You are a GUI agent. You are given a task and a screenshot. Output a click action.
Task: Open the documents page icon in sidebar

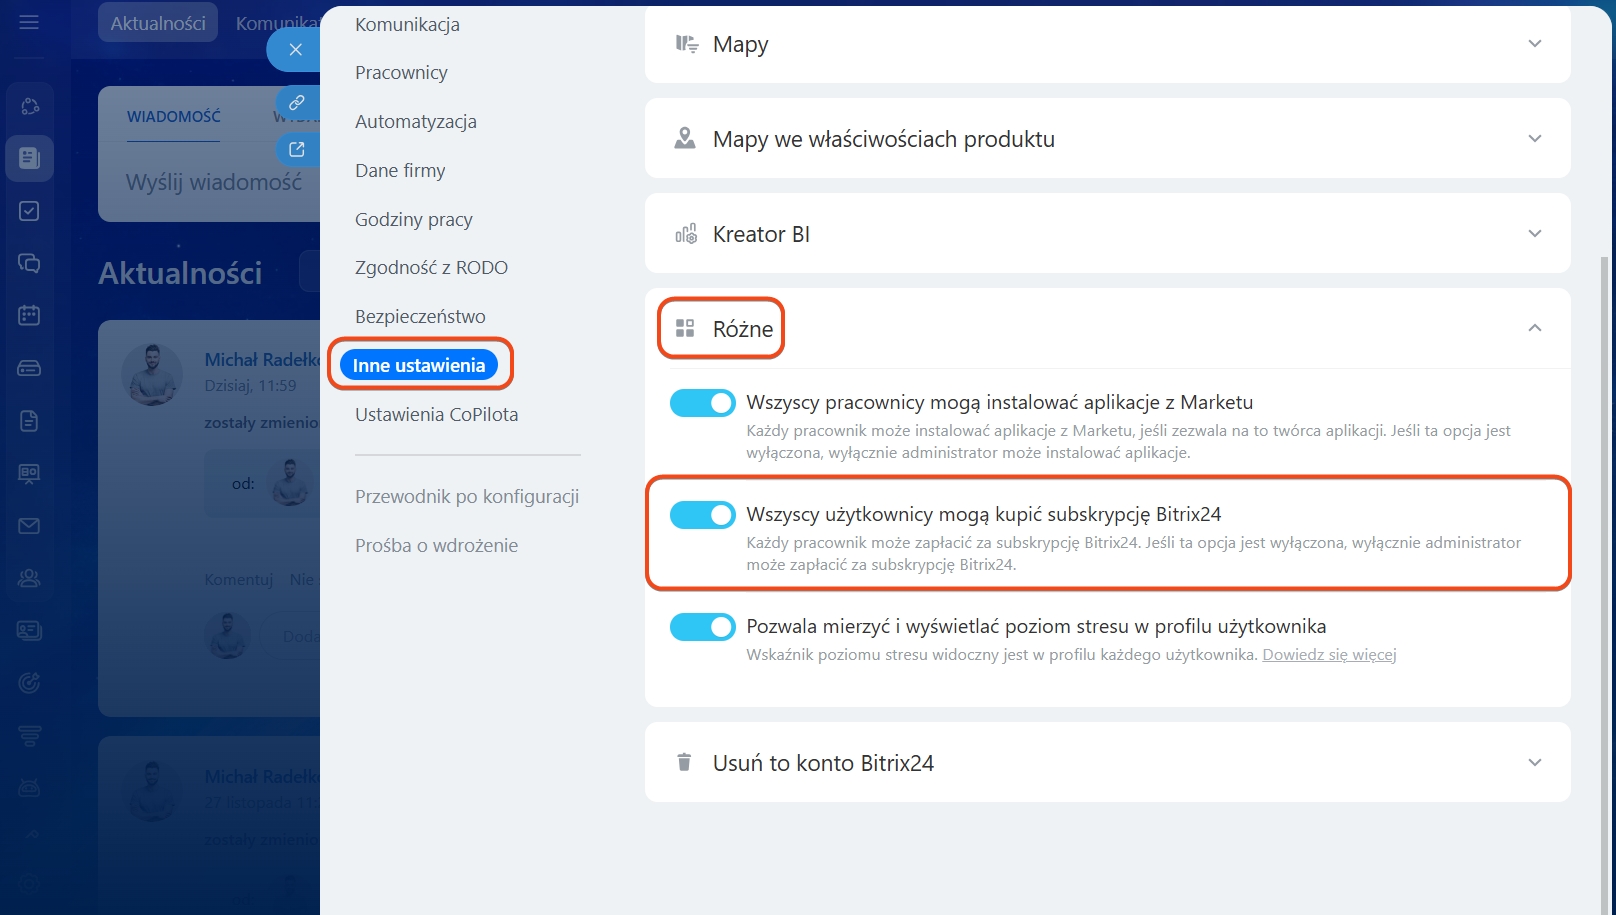[x=29, y=421]
